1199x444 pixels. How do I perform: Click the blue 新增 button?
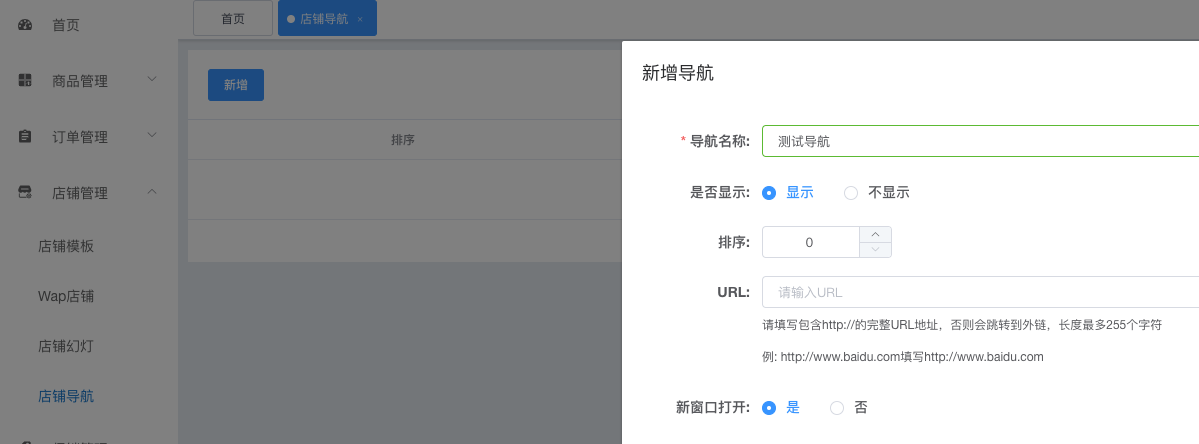[236, 85]
